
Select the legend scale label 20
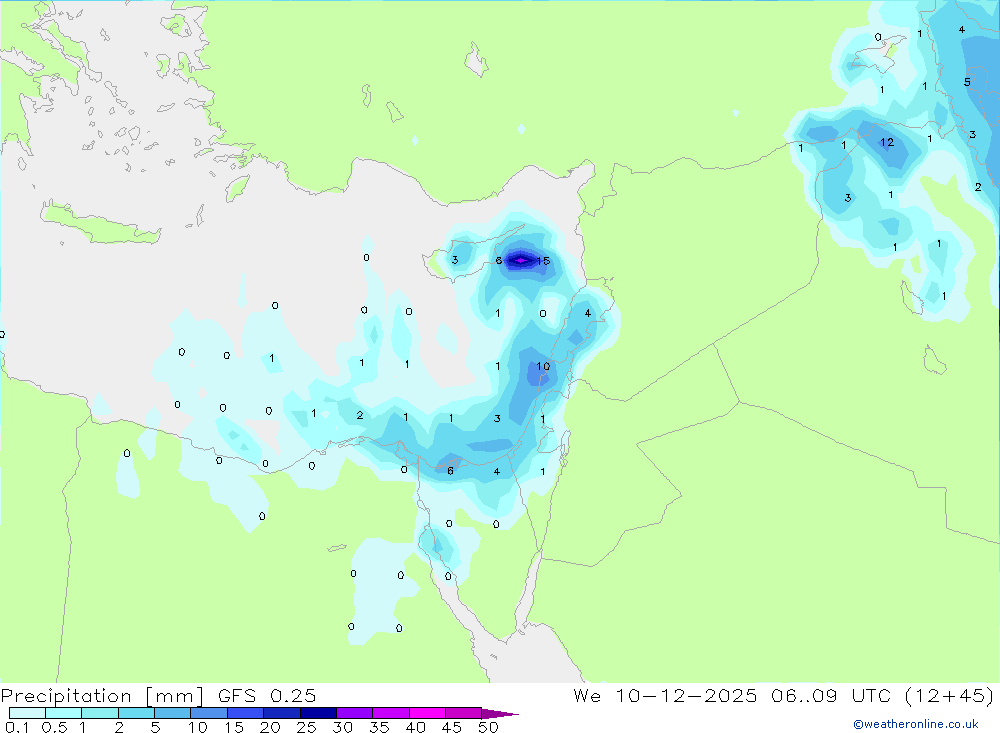click(270, 727)
